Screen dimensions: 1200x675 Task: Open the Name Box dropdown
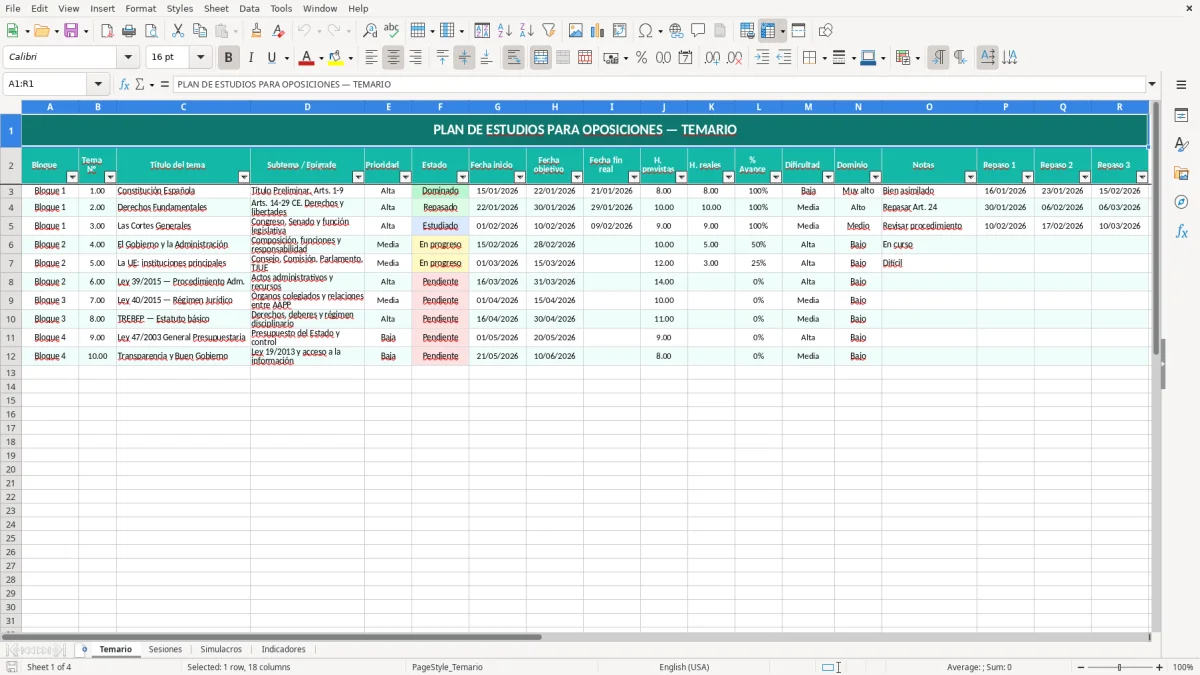(x=98, y=84)
